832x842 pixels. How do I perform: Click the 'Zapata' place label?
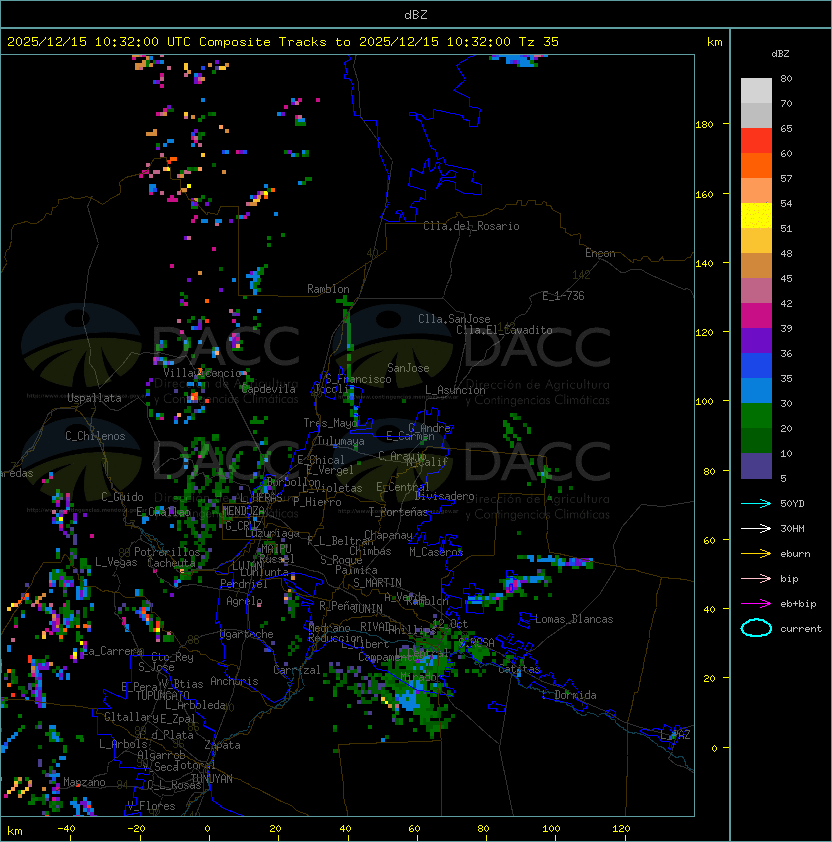[x=222, y=745]
